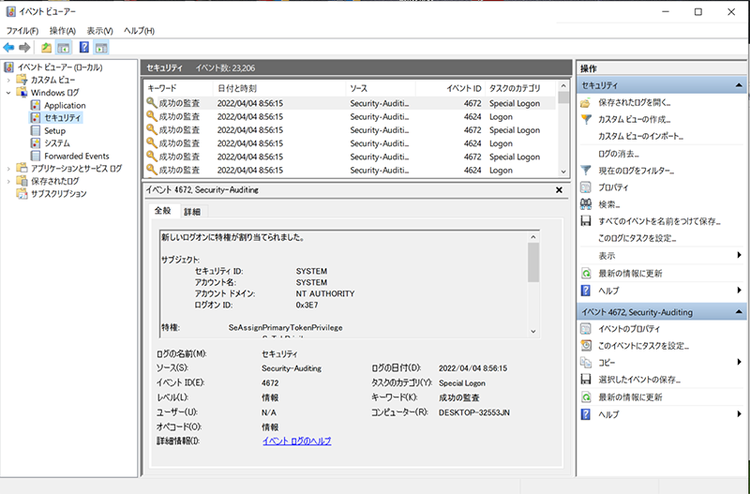Sort by the タスクのカテゴリ column header
This screenshot has width=750, height=494.
click(x=520, y=88)
